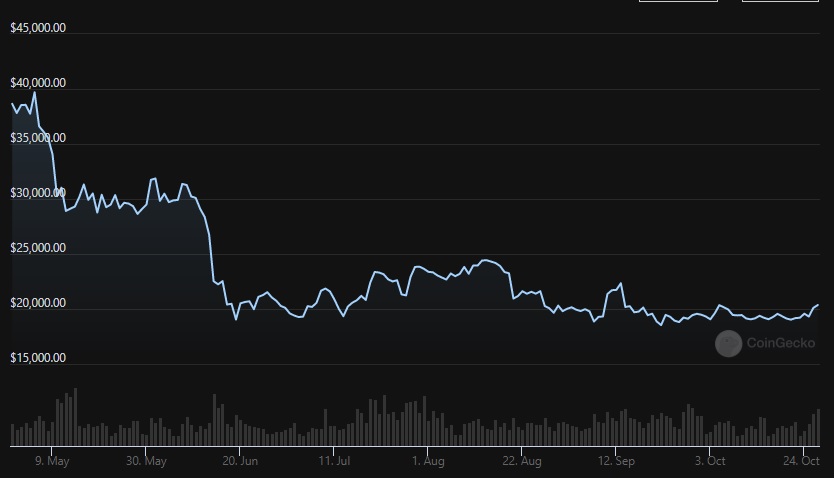Select the 22. Aug date label

(x=522, y=461)
